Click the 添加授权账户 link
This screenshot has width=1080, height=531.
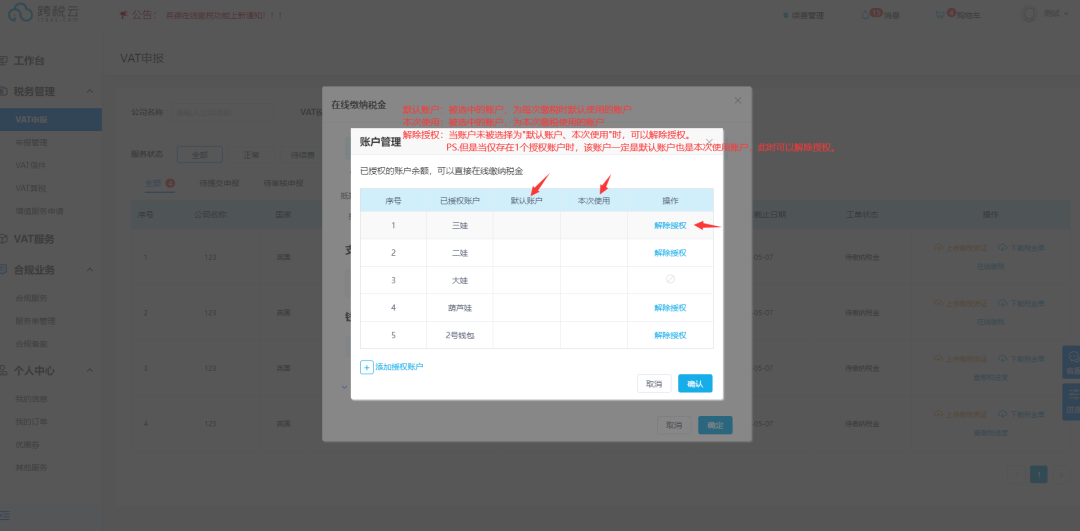(399, 367)
